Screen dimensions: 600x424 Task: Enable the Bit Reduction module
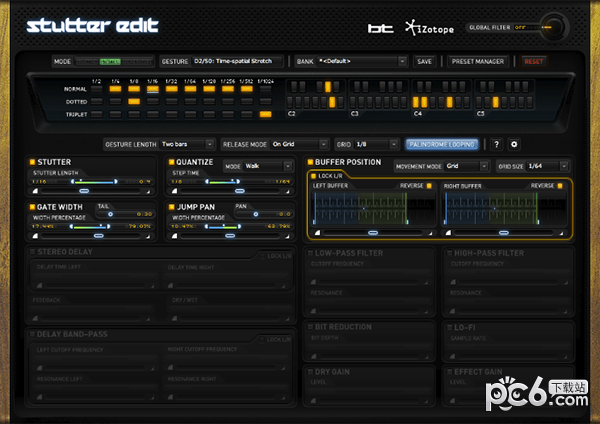(x=310, y=327)
